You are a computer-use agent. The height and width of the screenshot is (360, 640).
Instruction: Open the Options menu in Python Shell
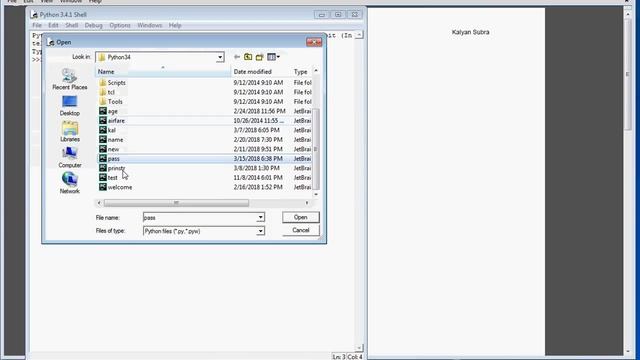pyautogui.click(x=120, y=25)
